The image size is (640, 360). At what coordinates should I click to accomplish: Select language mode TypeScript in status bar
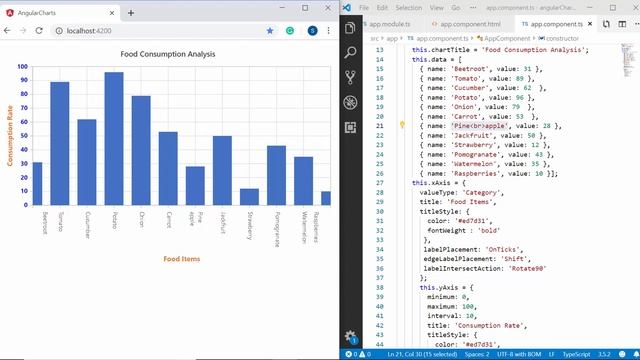pyautogui.click(x=576, y=354)
